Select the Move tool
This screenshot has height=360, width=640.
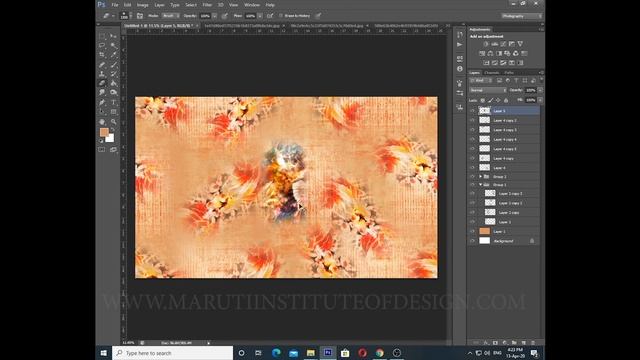(113, 36)
